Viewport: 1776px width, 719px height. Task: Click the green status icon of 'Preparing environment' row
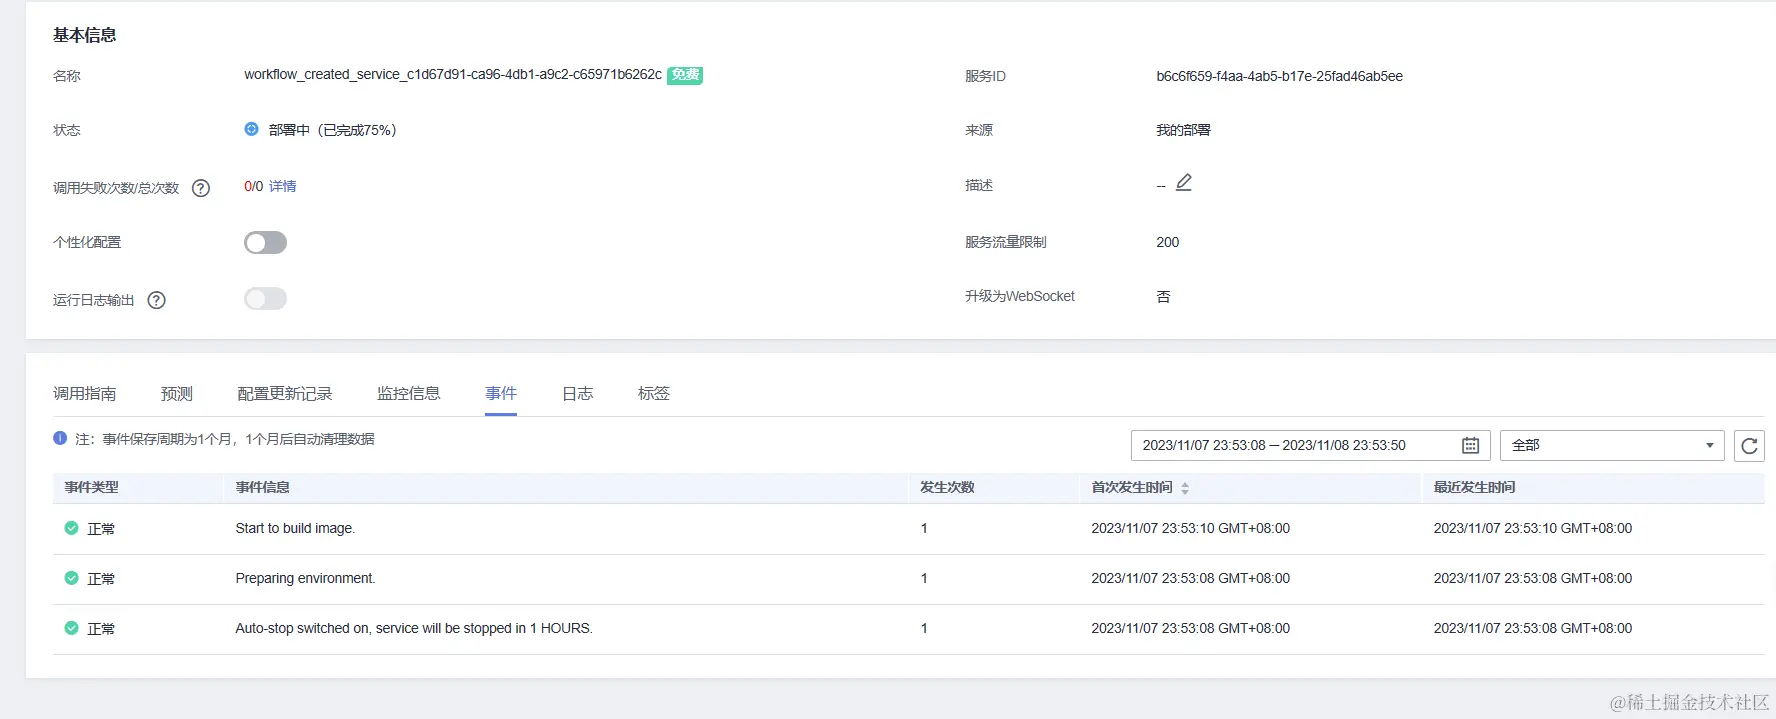71,578
